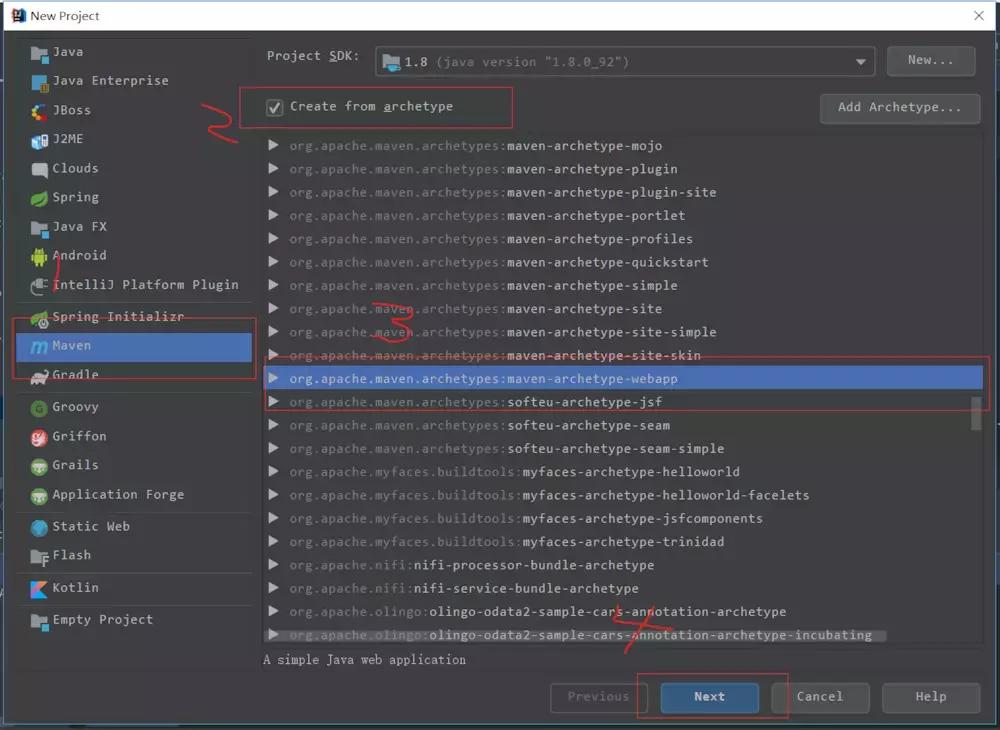Click the IntelliJ Platform Plugin icon
1000x730 pixels.
point(40,286)
